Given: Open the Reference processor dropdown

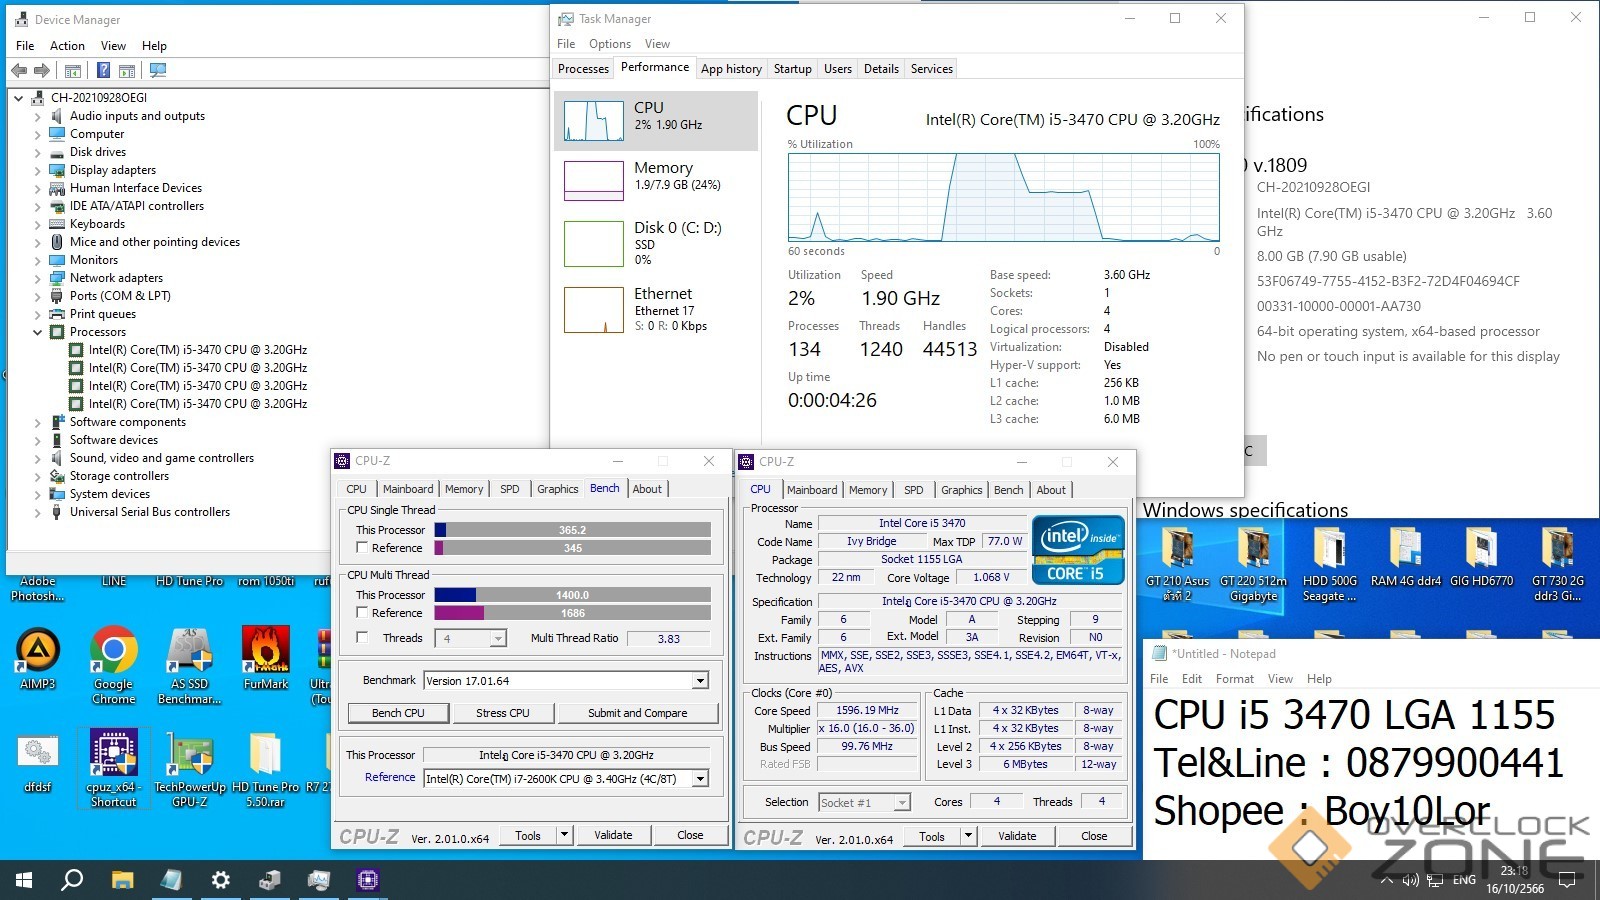Looking at the screenshot, I should click(x=700, y=779).
